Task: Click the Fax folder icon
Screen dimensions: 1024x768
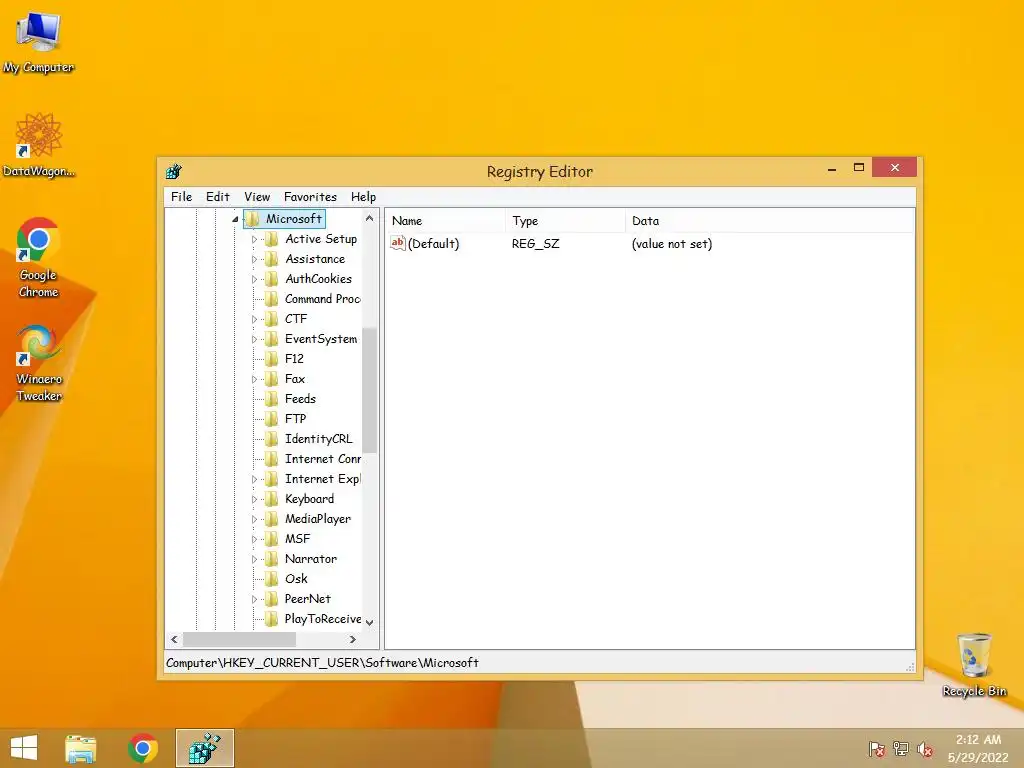Action: [272, 379]
